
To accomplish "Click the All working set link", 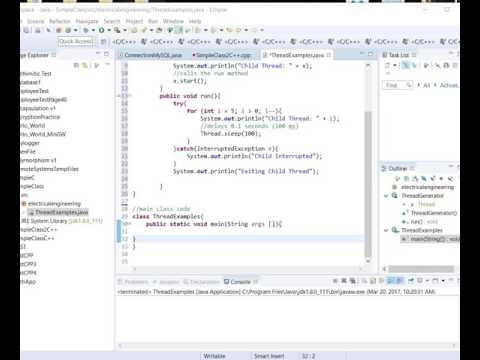I will click(427, 85).
